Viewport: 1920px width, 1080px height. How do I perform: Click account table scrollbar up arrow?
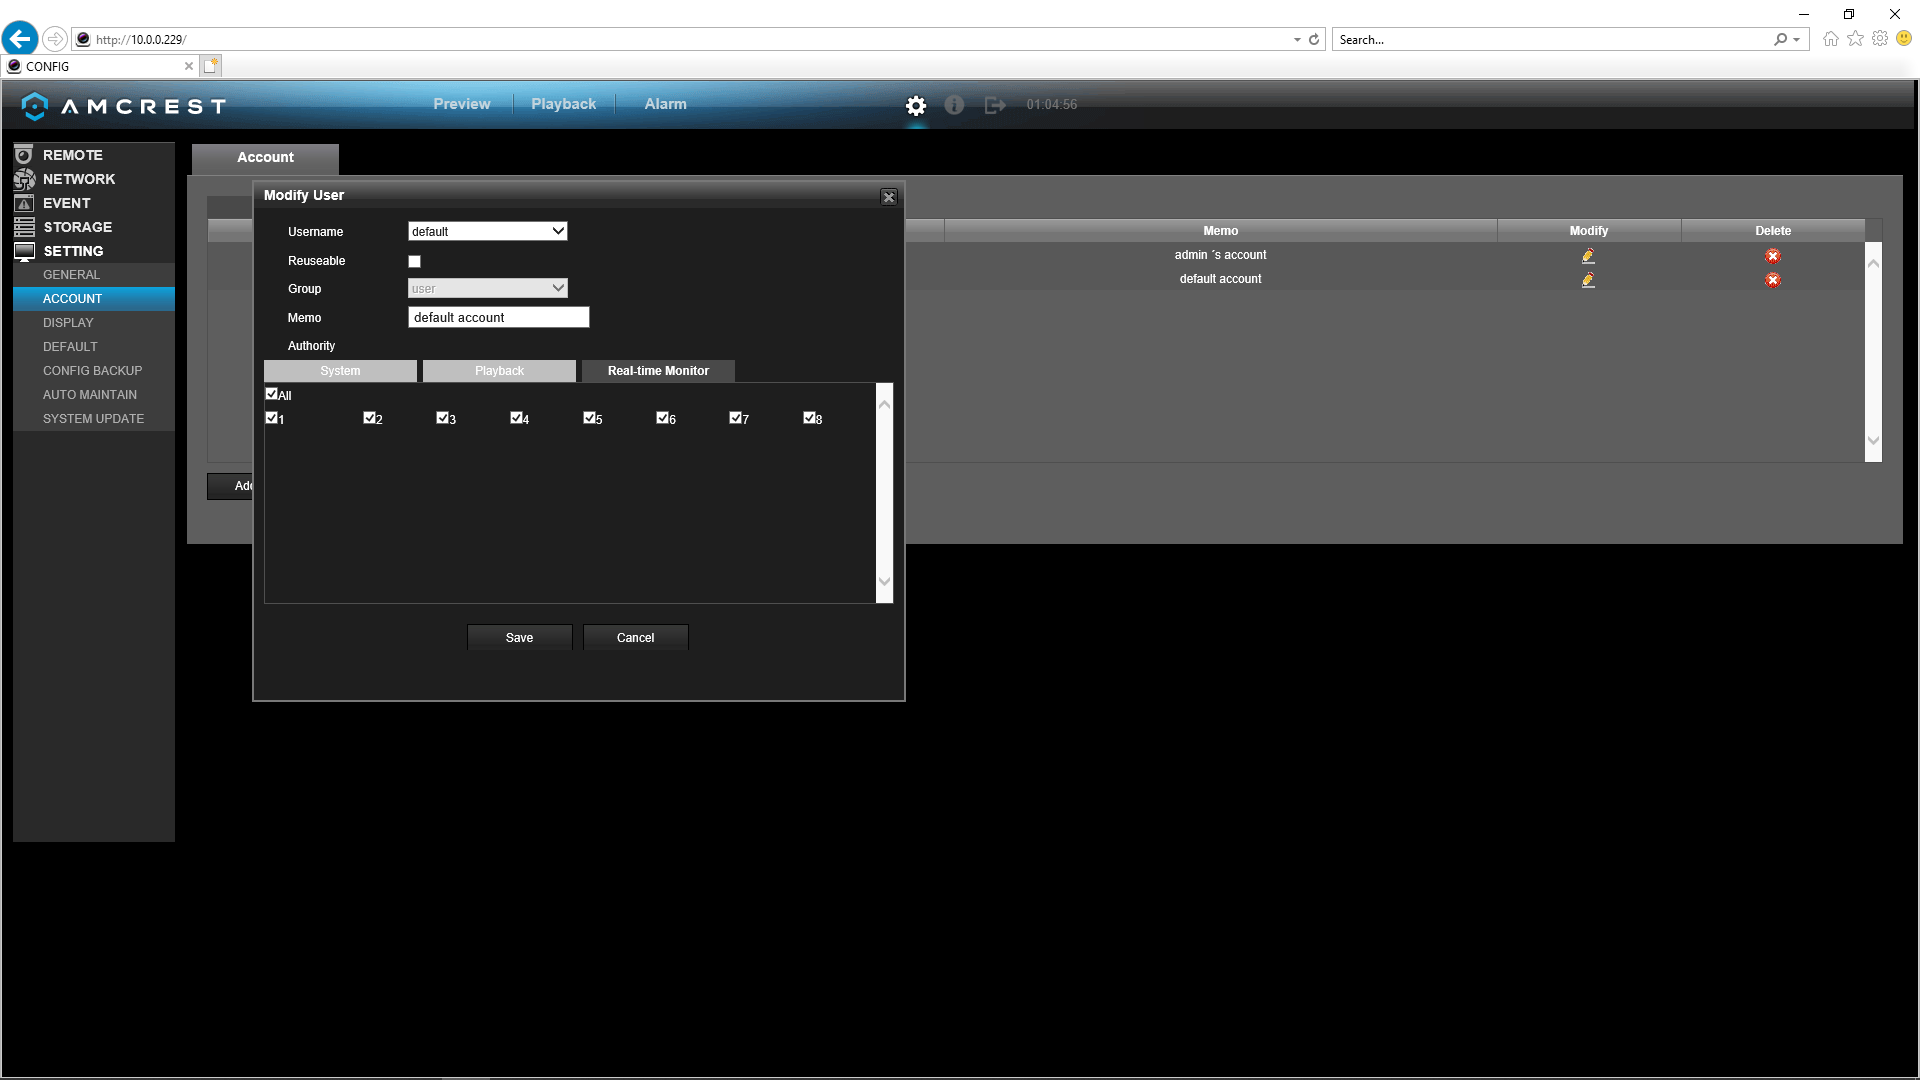click(1873, 263)
